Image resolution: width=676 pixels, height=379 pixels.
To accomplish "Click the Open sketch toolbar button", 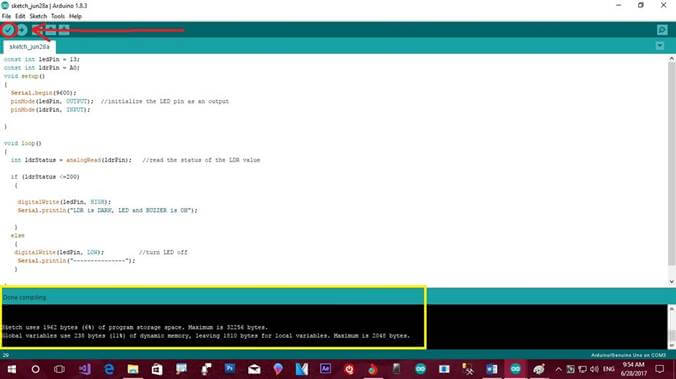I will 51,30.
